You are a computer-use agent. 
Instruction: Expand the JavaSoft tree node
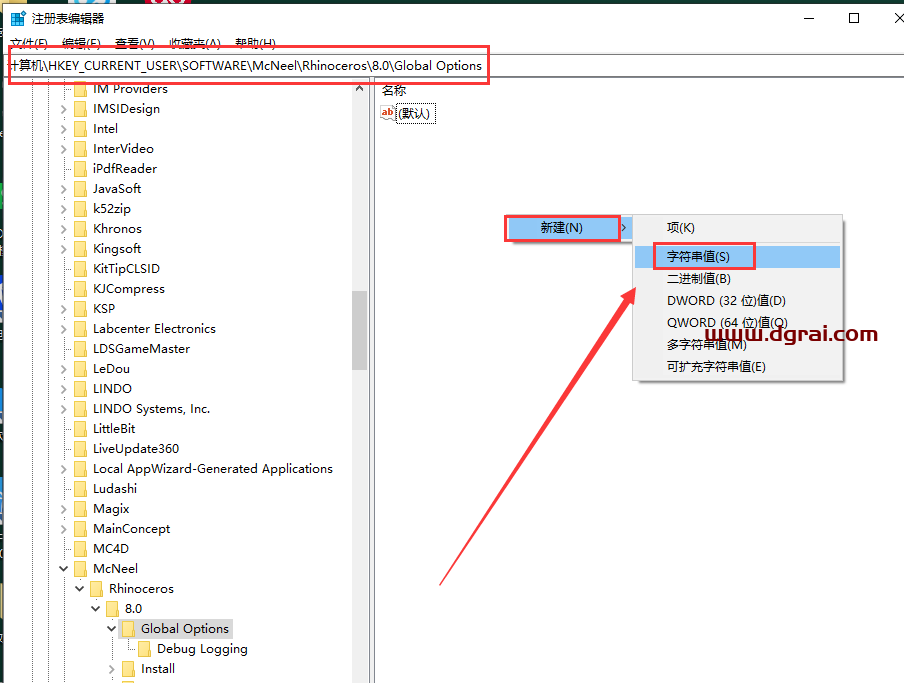tap(64, 189)
